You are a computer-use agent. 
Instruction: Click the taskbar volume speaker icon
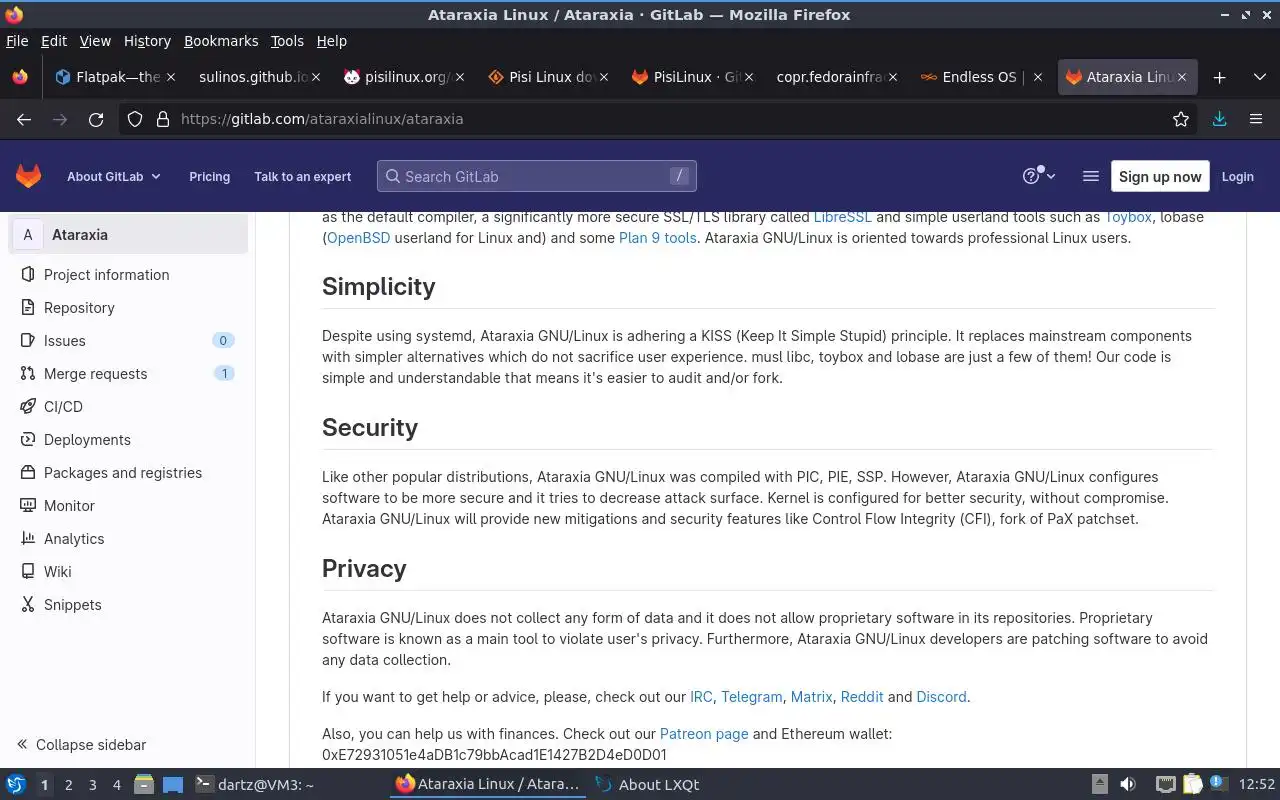[x=1128, y=784]
